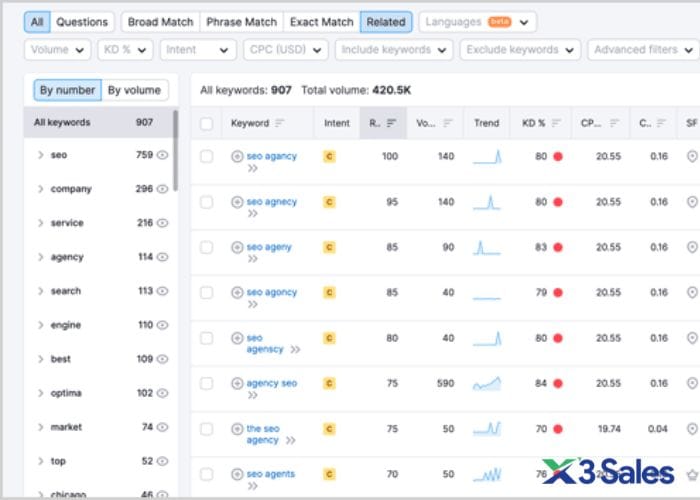Group keywords By number
This screenshot has width=700, height=500.
click(x=68, y=90)
